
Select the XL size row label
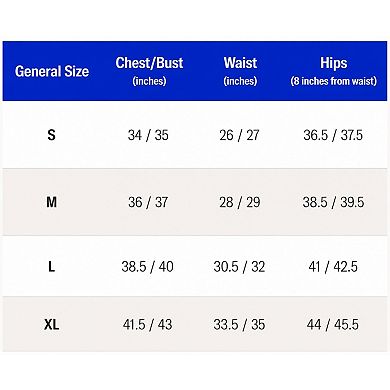click(51, 324)
